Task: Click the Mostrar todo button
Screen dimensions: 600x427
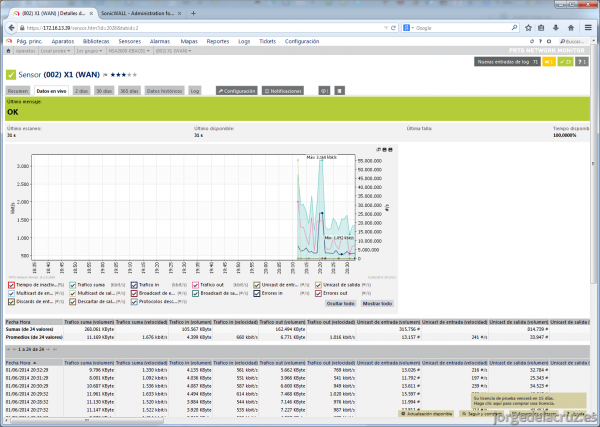Action: (x=377, y=303)
